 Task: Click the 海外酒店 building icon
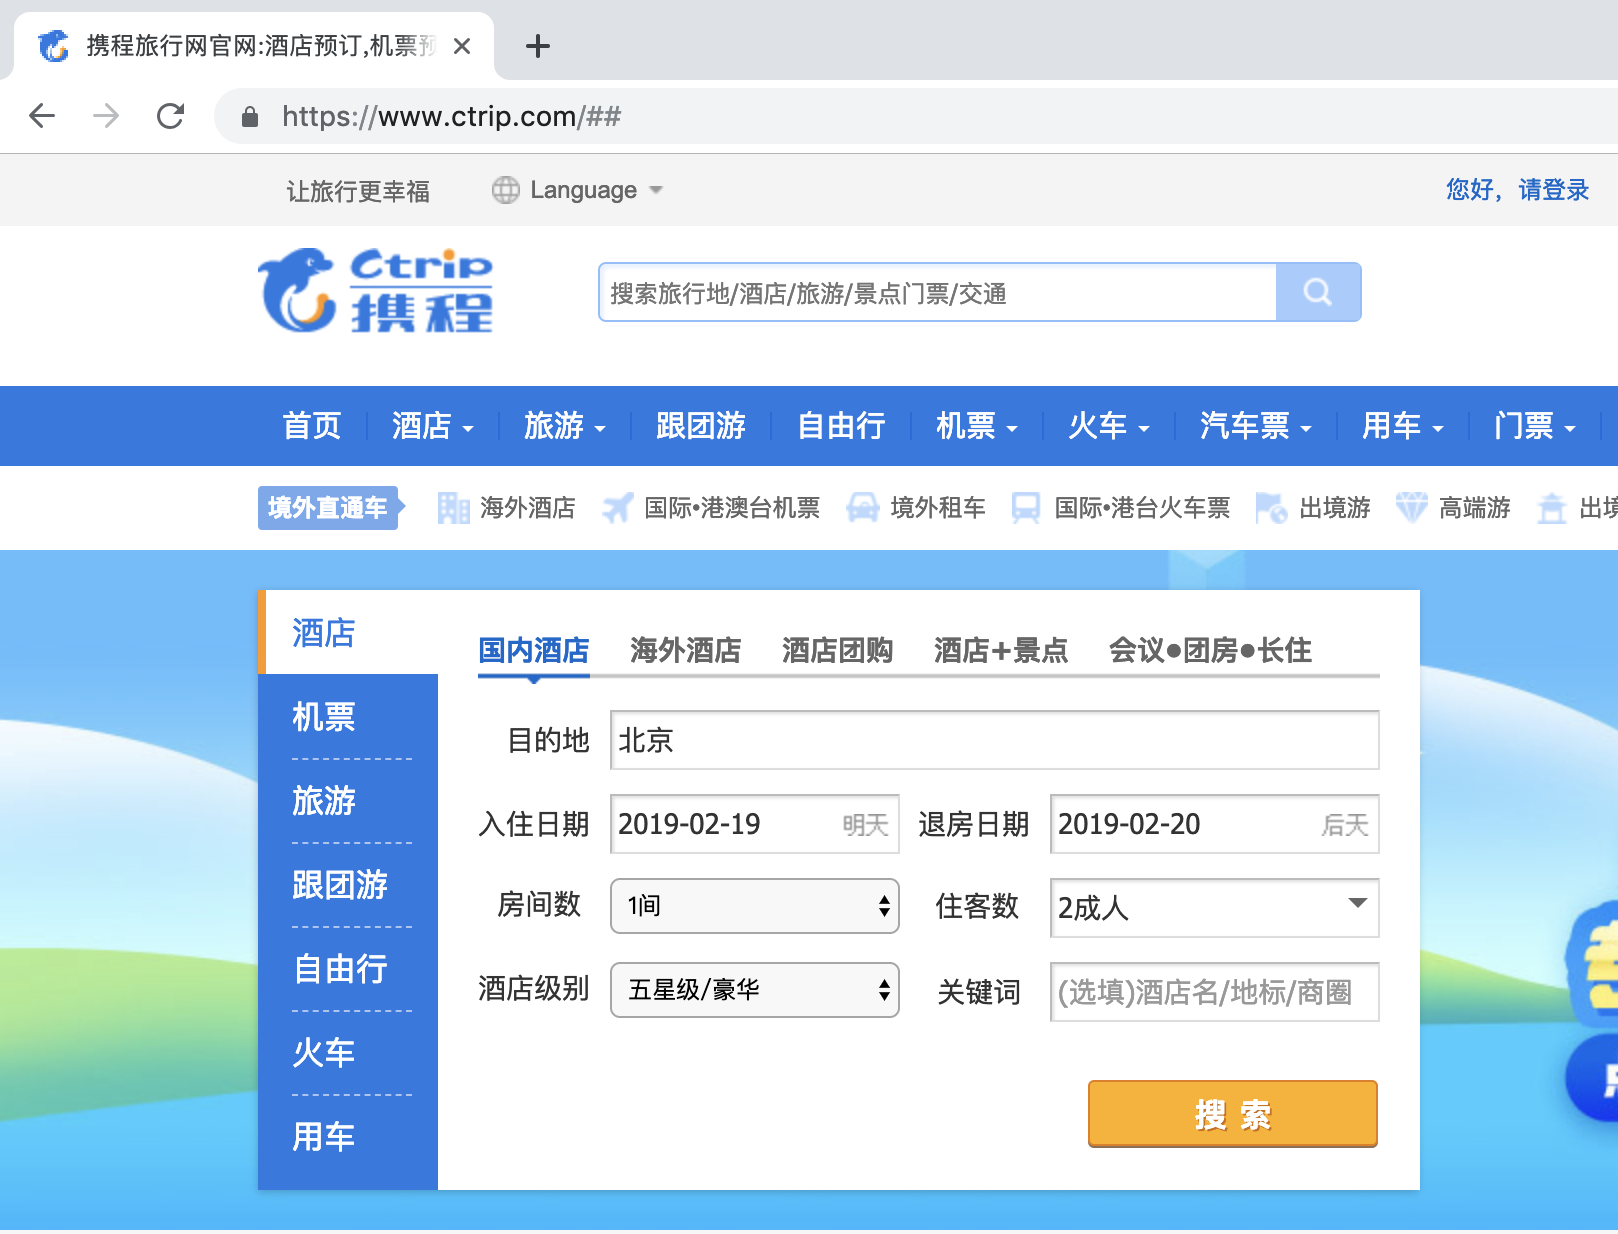click(454, 508)
